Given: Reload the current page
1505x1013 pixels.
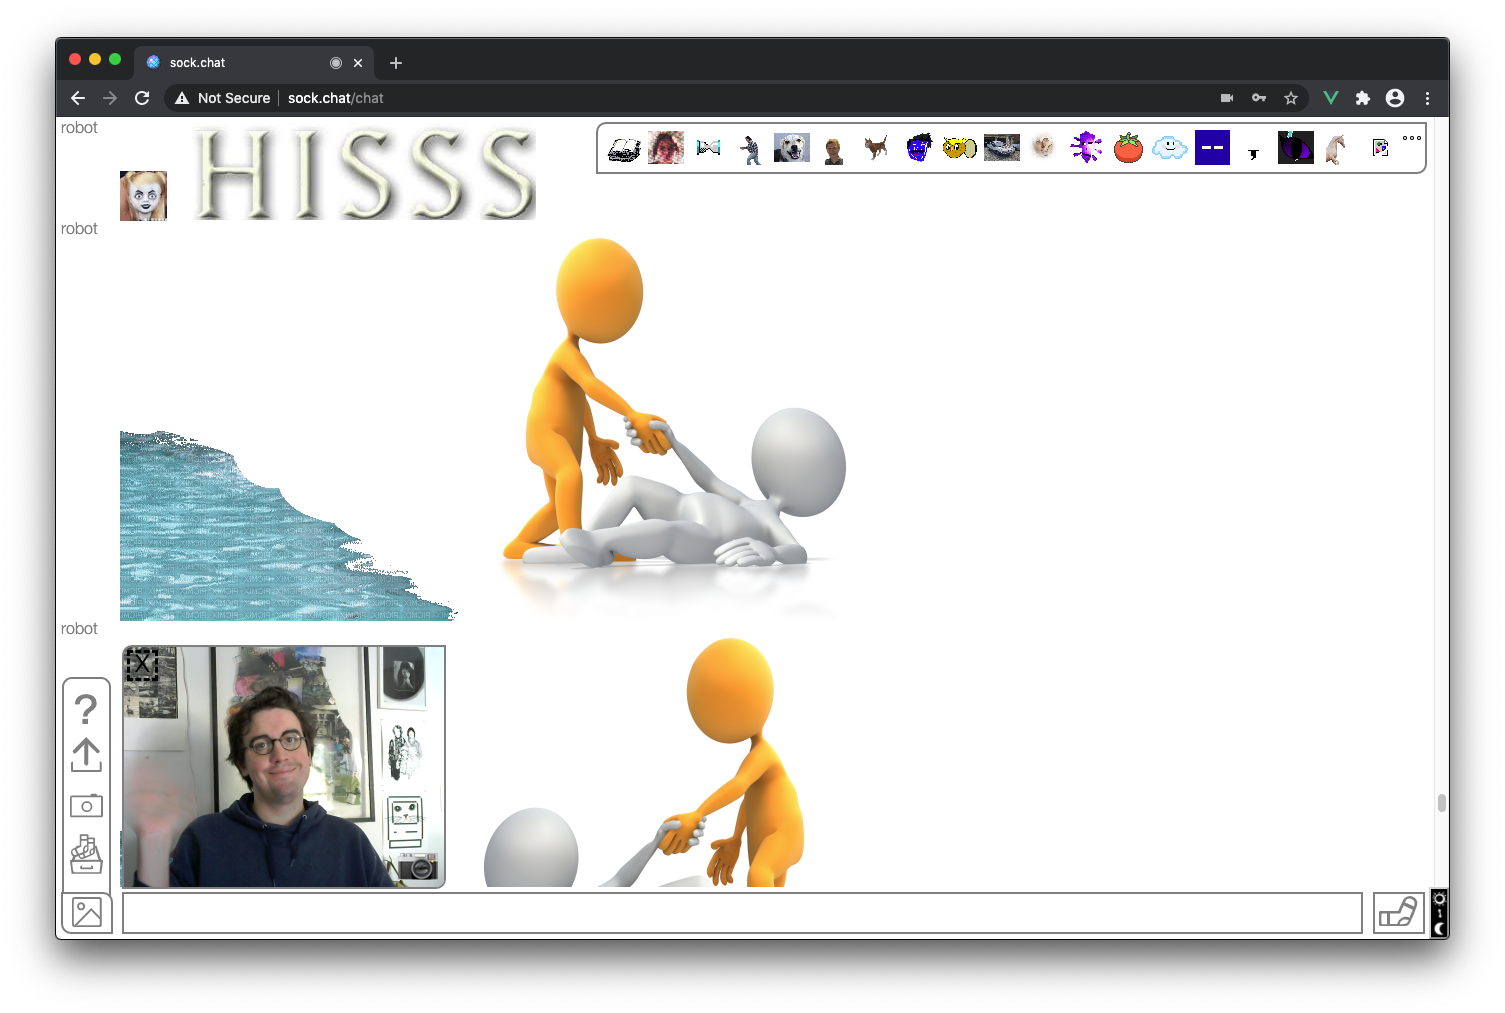Looking at the screenshot, I should 142,97.
